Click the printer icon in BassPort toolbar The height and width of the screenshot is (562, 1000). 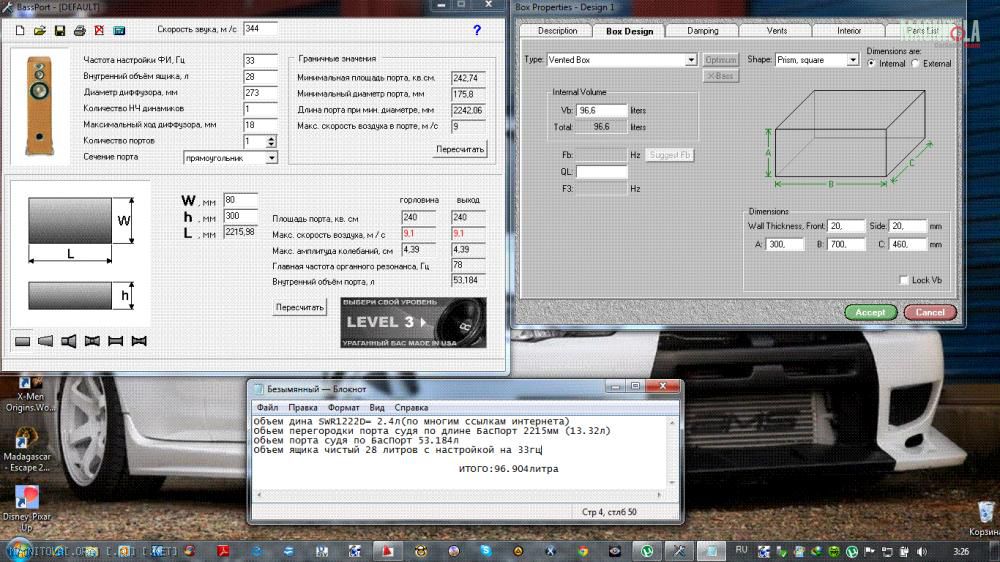(79, 31)
